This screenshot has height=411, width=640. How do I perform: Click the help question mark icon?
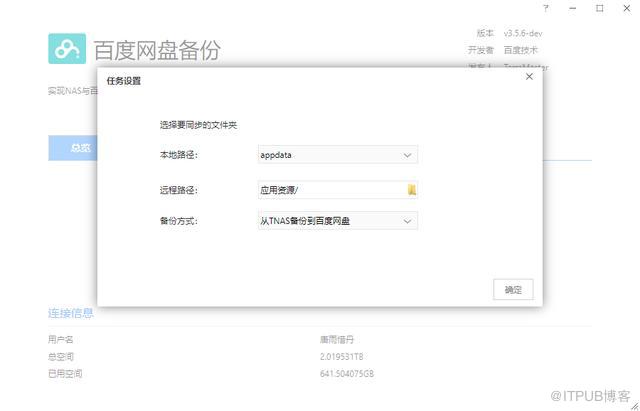coord(546,8)
